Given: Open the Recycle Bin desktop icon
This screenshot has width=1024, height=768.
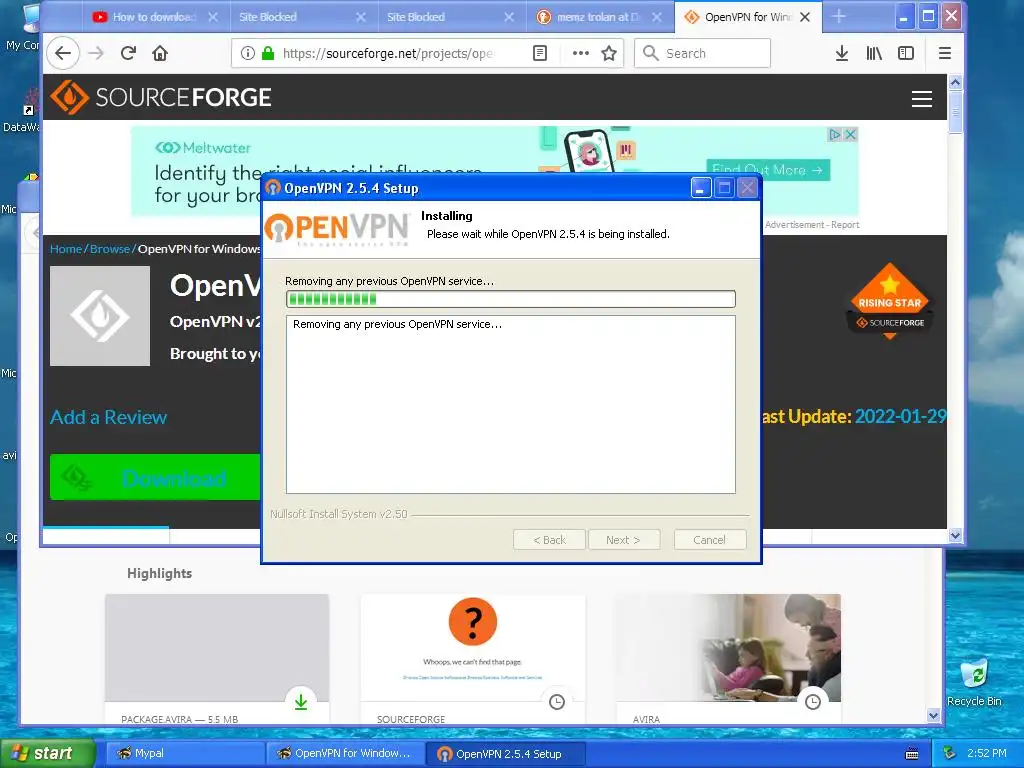Looking at the screenshot, I should 974,683.
